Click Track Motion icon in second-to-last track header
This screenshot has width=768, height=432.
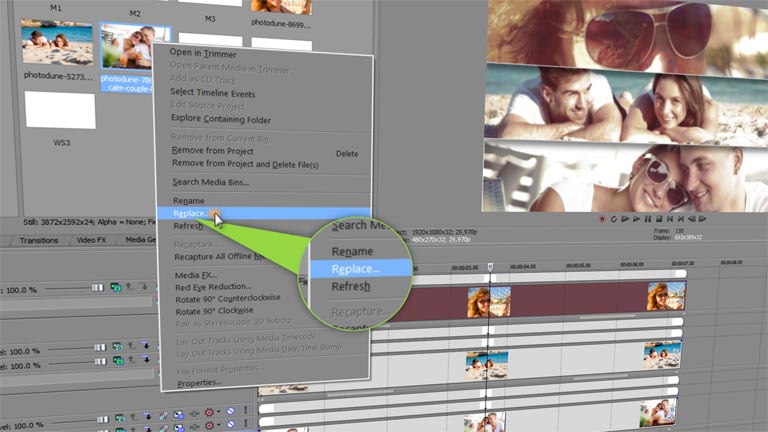click(x=178, y=415)
